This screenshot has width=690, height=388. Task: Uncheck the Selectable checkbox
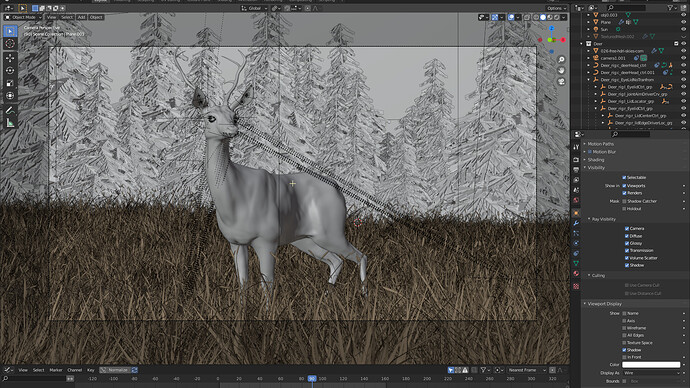tap(624, 177)
